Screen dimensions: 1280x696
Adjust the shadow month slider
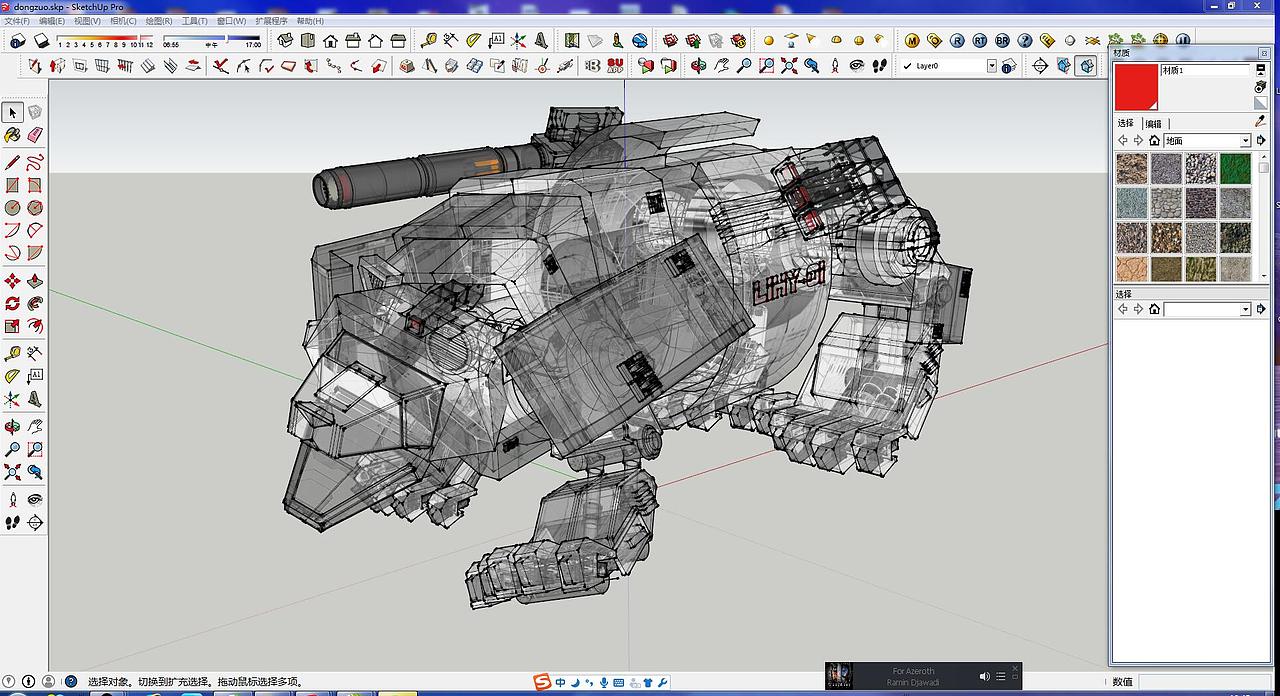[103, 40]
